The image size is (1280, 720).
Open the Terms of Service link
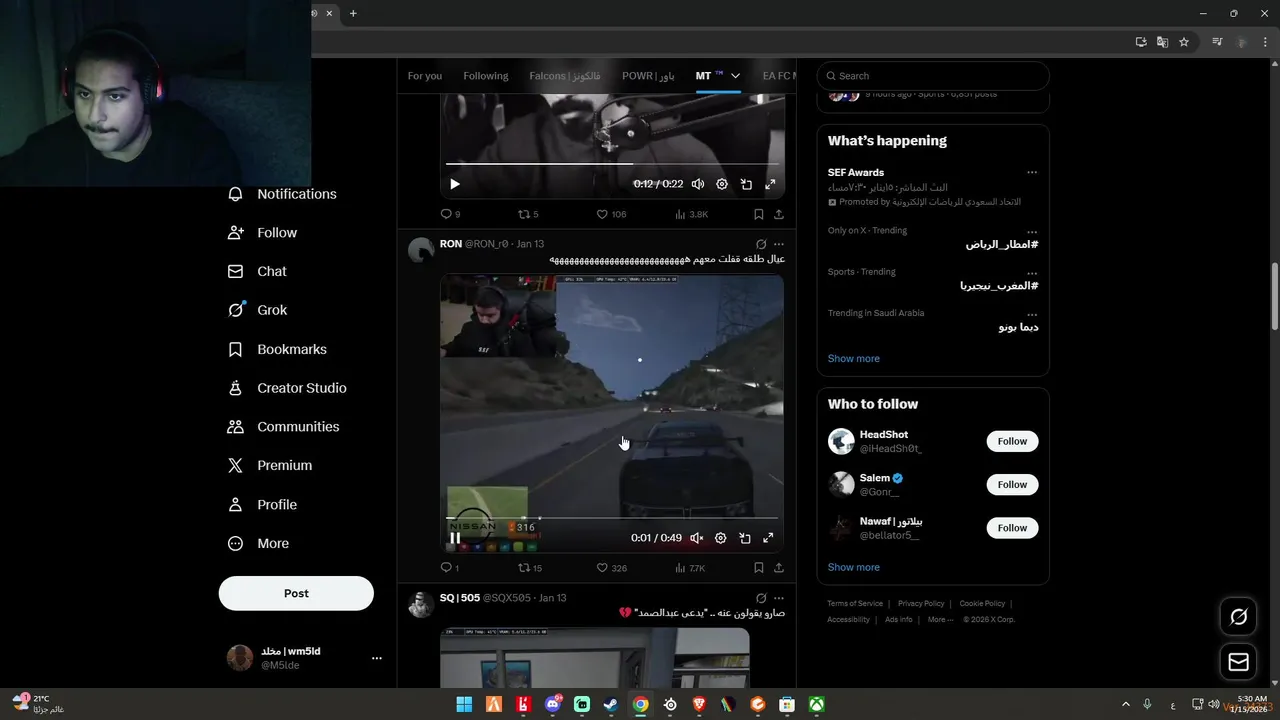855,603
